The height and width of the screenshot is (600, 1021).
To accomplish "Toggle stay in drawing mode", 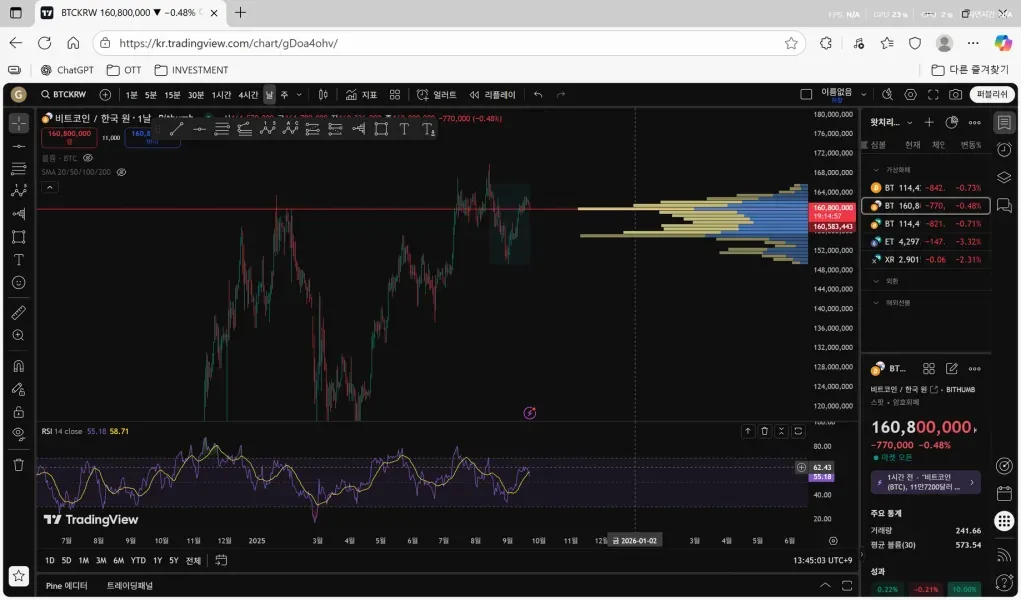I will click(x=19, y=389).
